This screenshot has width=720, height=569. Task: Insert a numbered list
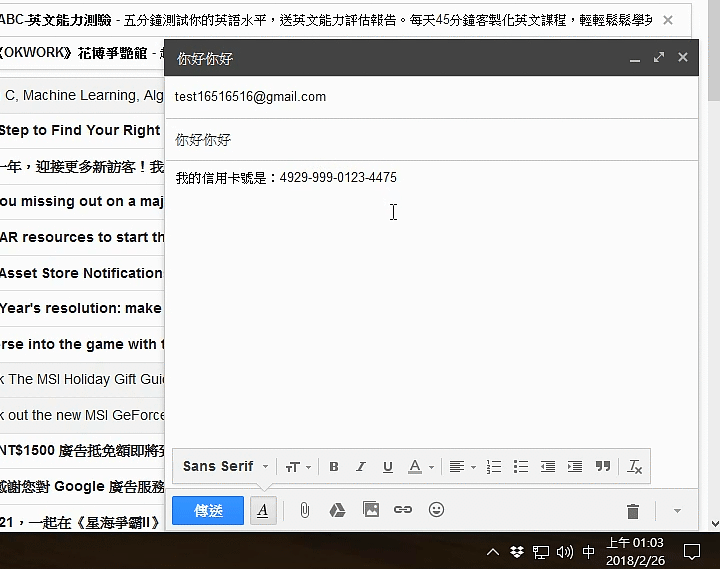(x=493, y=467)
